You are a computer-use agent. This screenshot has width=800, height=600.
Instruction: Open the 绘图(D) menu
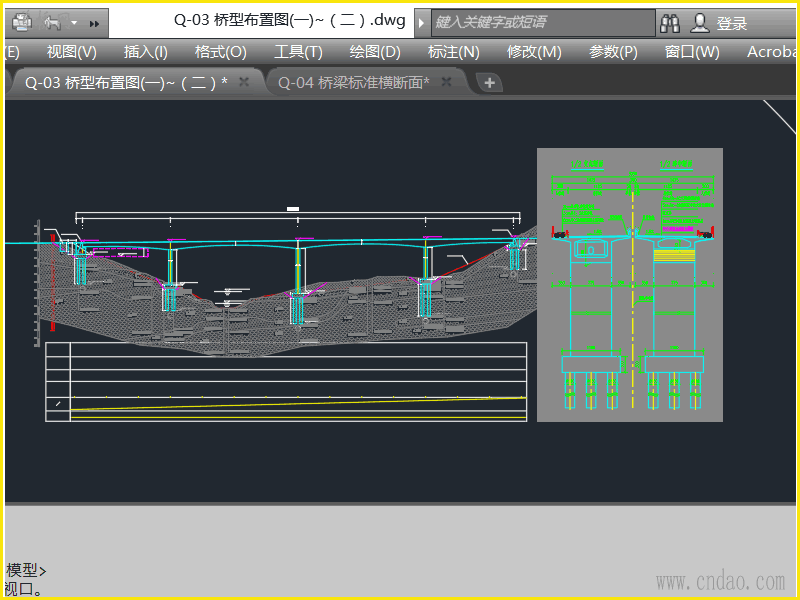click(x=375, y=52)
